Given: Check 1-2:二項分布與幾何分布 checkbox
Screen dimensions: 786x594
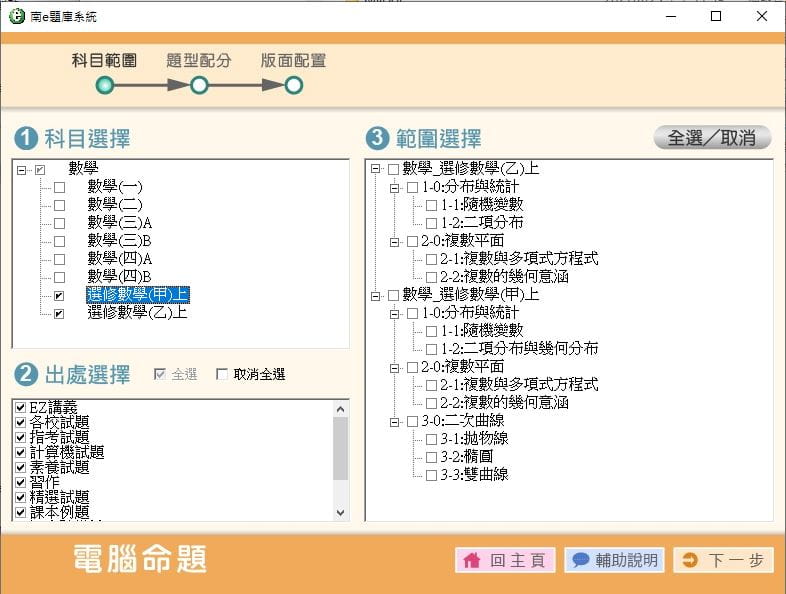Looking at the screenshot, I should click(x=431, y=349).
